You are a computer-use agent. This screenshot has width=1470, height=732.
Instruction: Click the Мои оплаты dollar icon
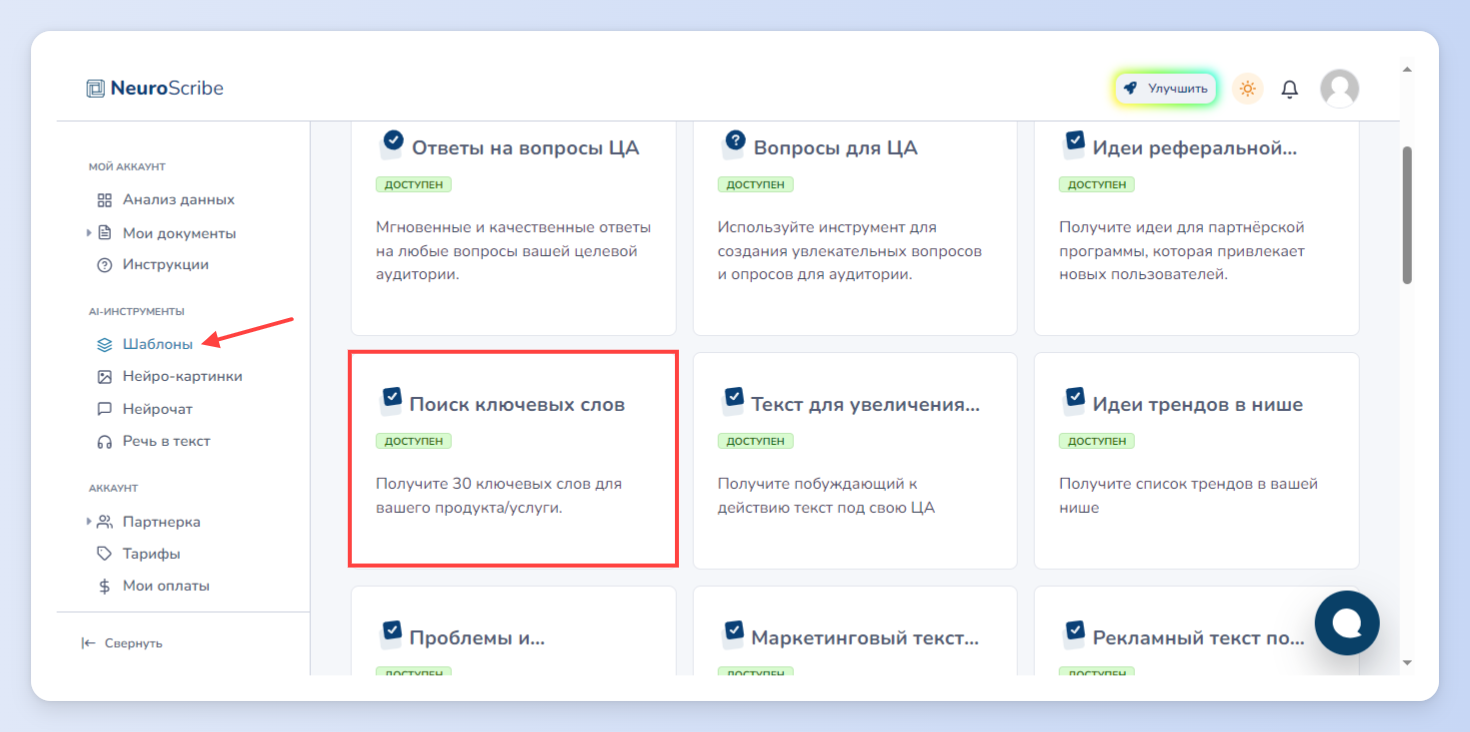click(x=104, y=586)
